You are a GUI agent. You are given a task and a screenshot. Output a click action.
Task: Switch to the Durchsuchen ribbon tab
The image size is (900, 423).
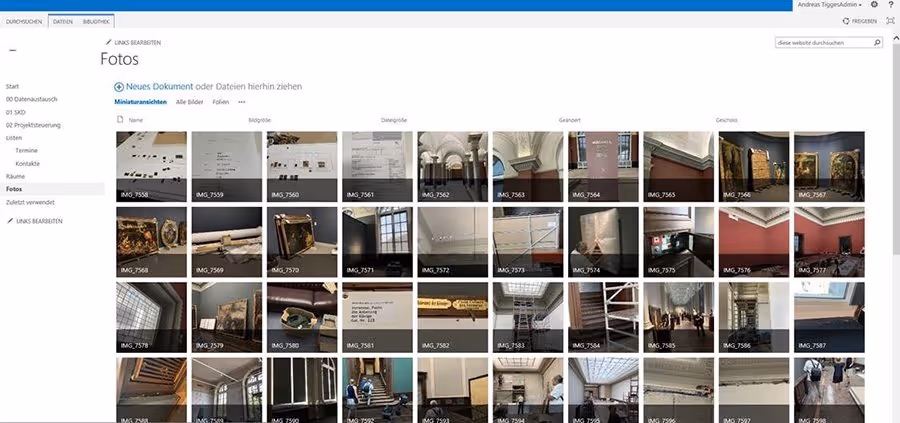[x=24, y=21]
